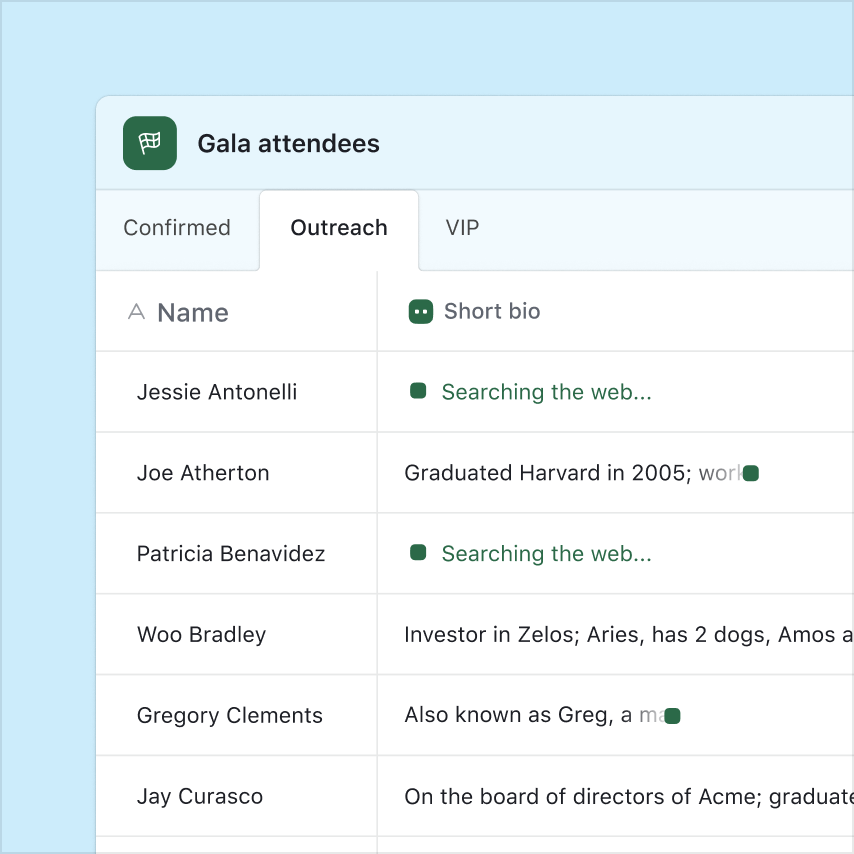Screen dimensions: 854x854
Task: Click the green flag app icon
Action: pos(150,143)
